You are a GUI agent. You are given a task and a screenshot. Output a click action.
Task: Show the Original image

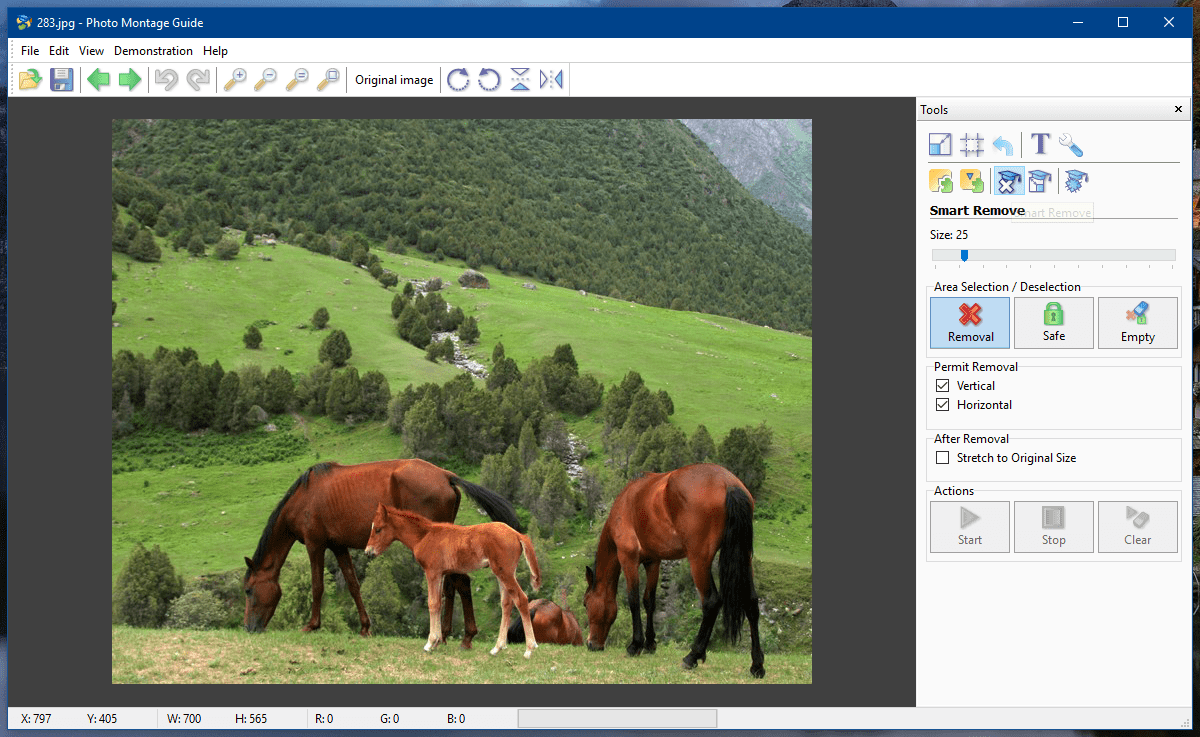pyautogui.click(x=394, y=80)
